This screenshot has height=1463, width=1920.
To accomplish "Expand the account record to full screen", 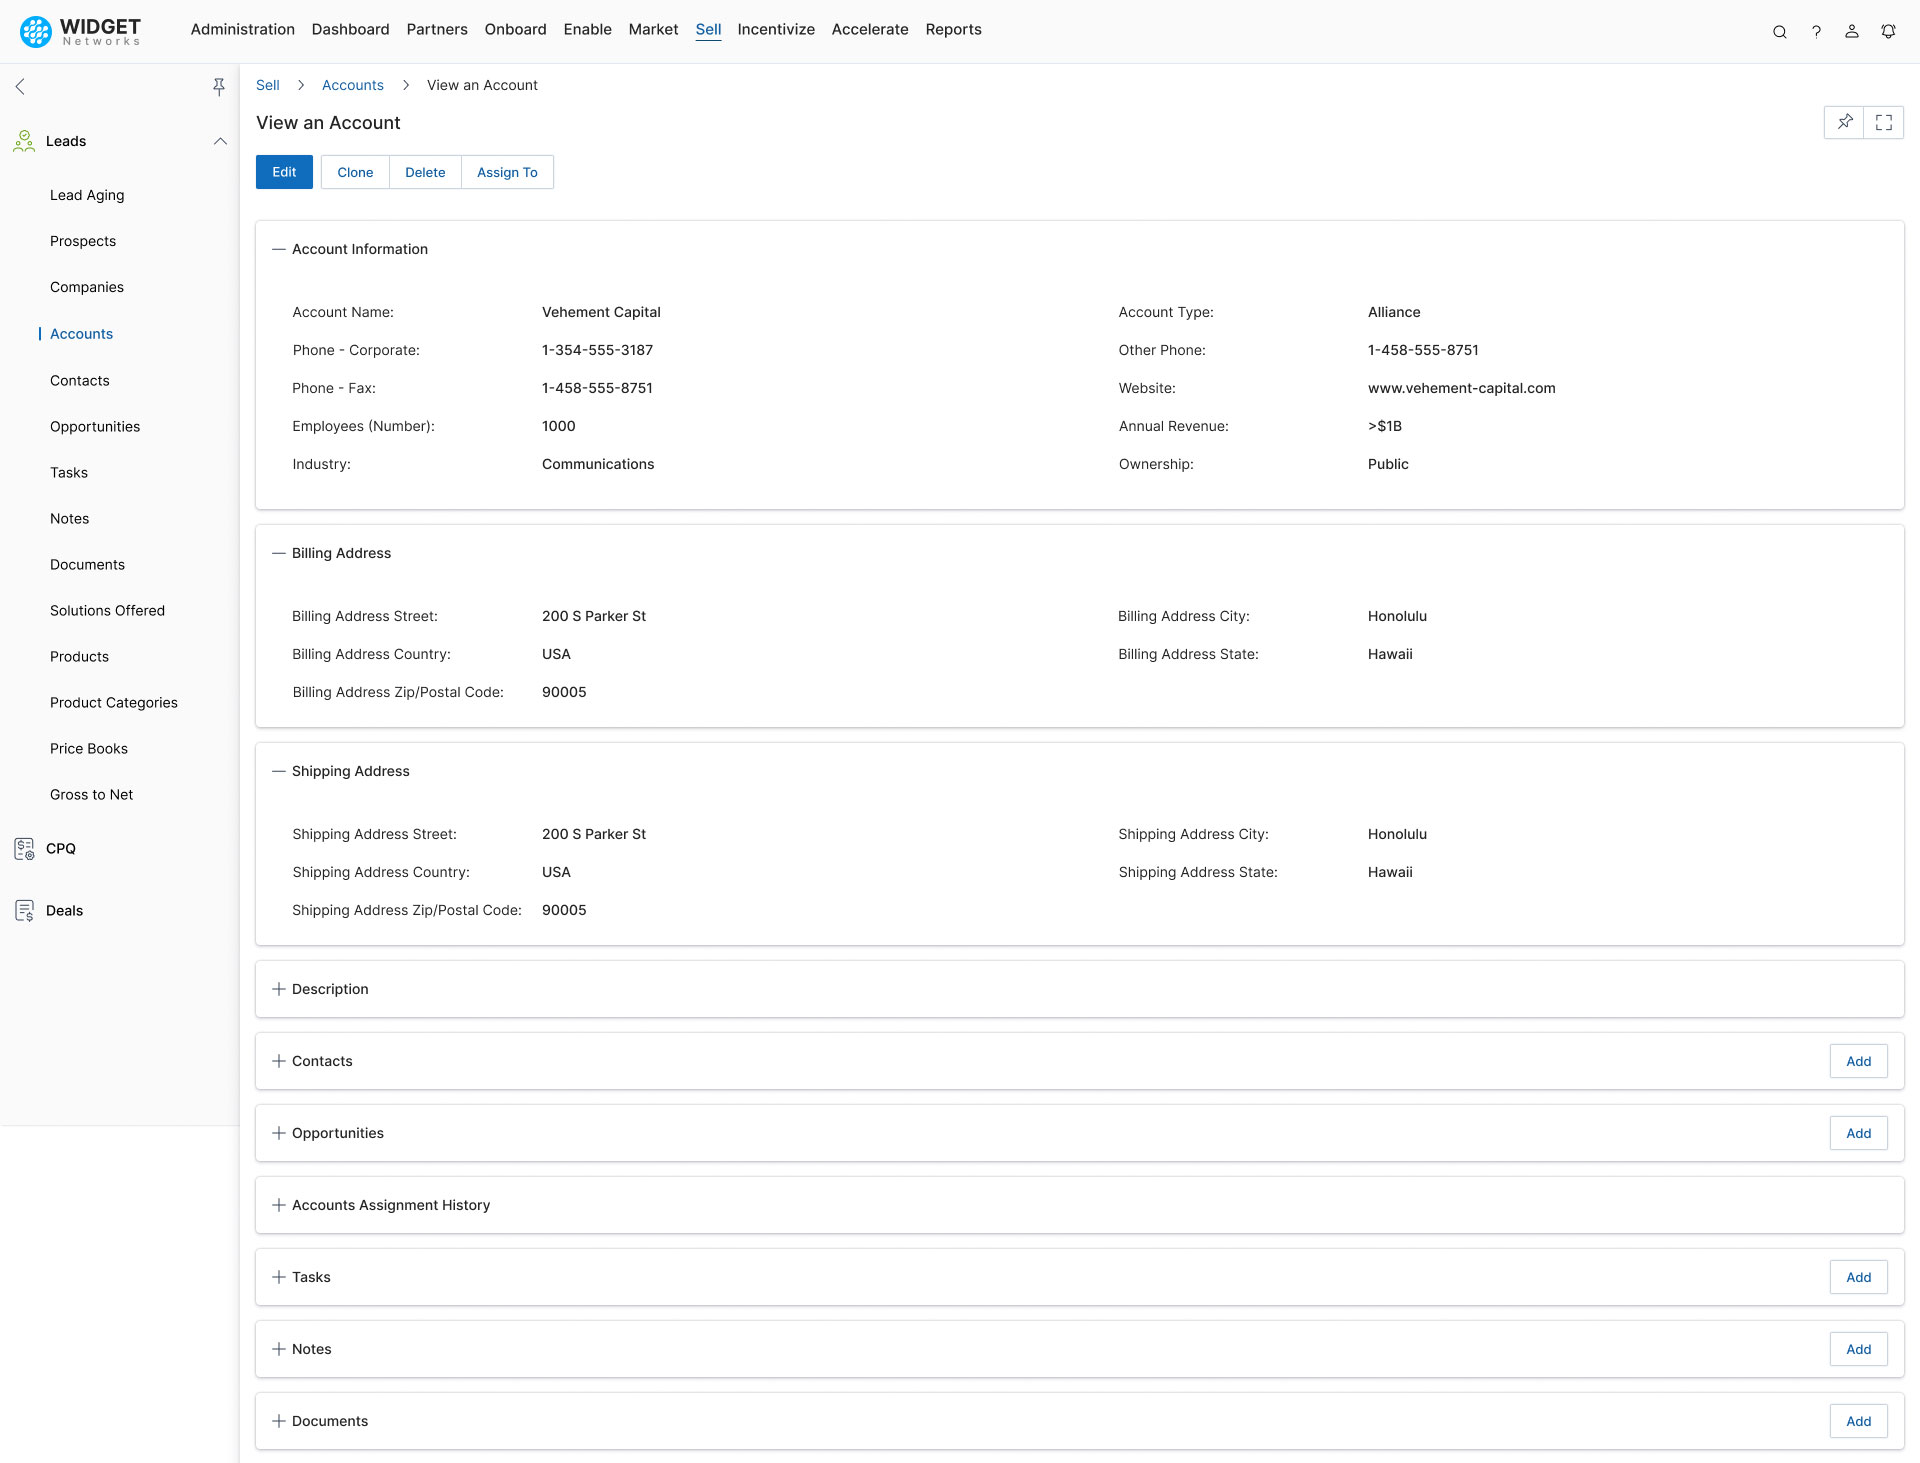I will click(x=1885, y=122).
